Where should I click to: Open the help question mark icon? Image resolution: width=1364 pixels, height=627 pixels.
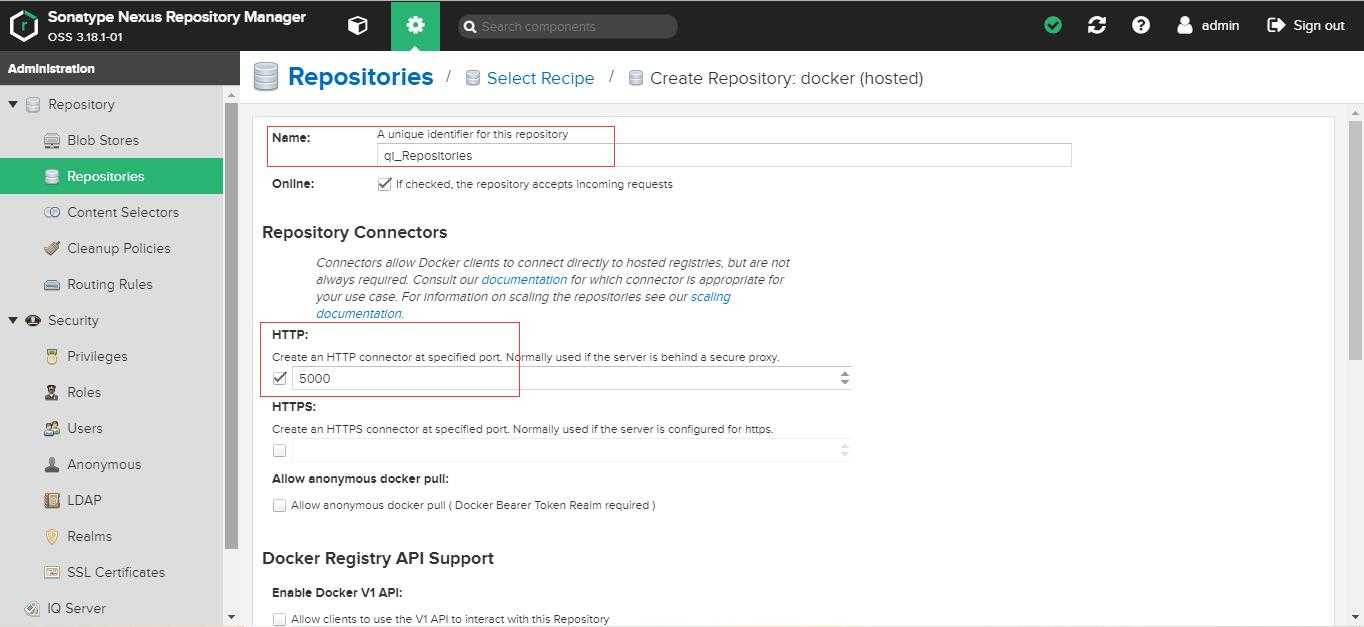click(1141, 26)
